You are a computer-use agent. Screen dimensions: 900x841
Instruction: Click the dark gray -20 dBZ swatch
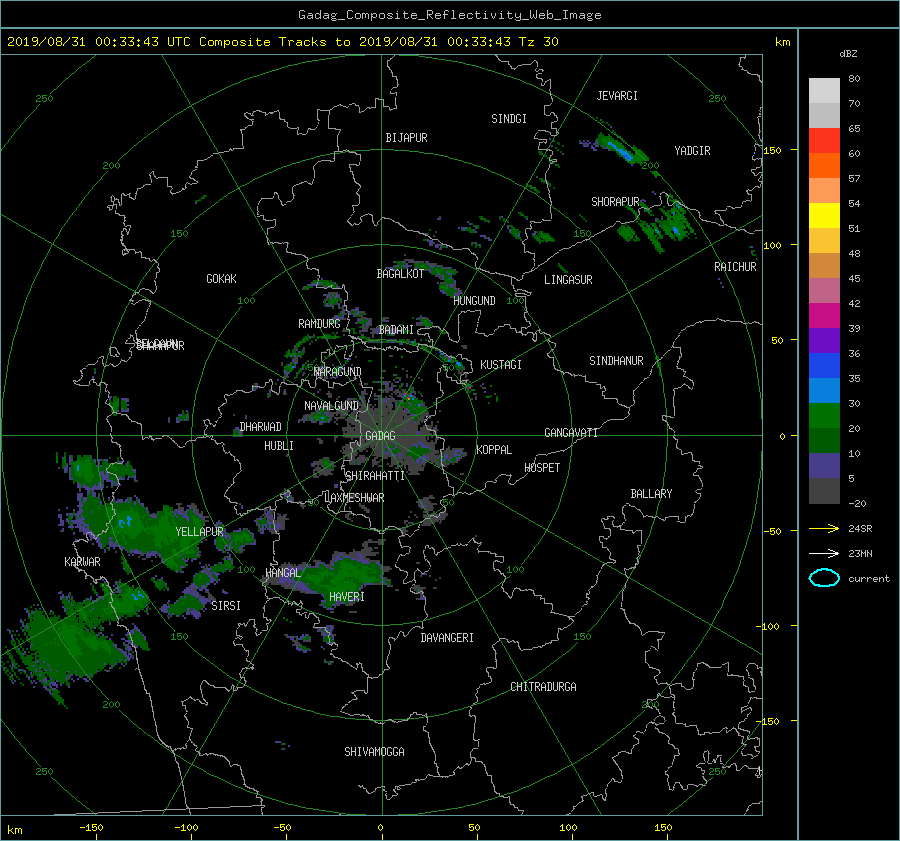point(824,491)
